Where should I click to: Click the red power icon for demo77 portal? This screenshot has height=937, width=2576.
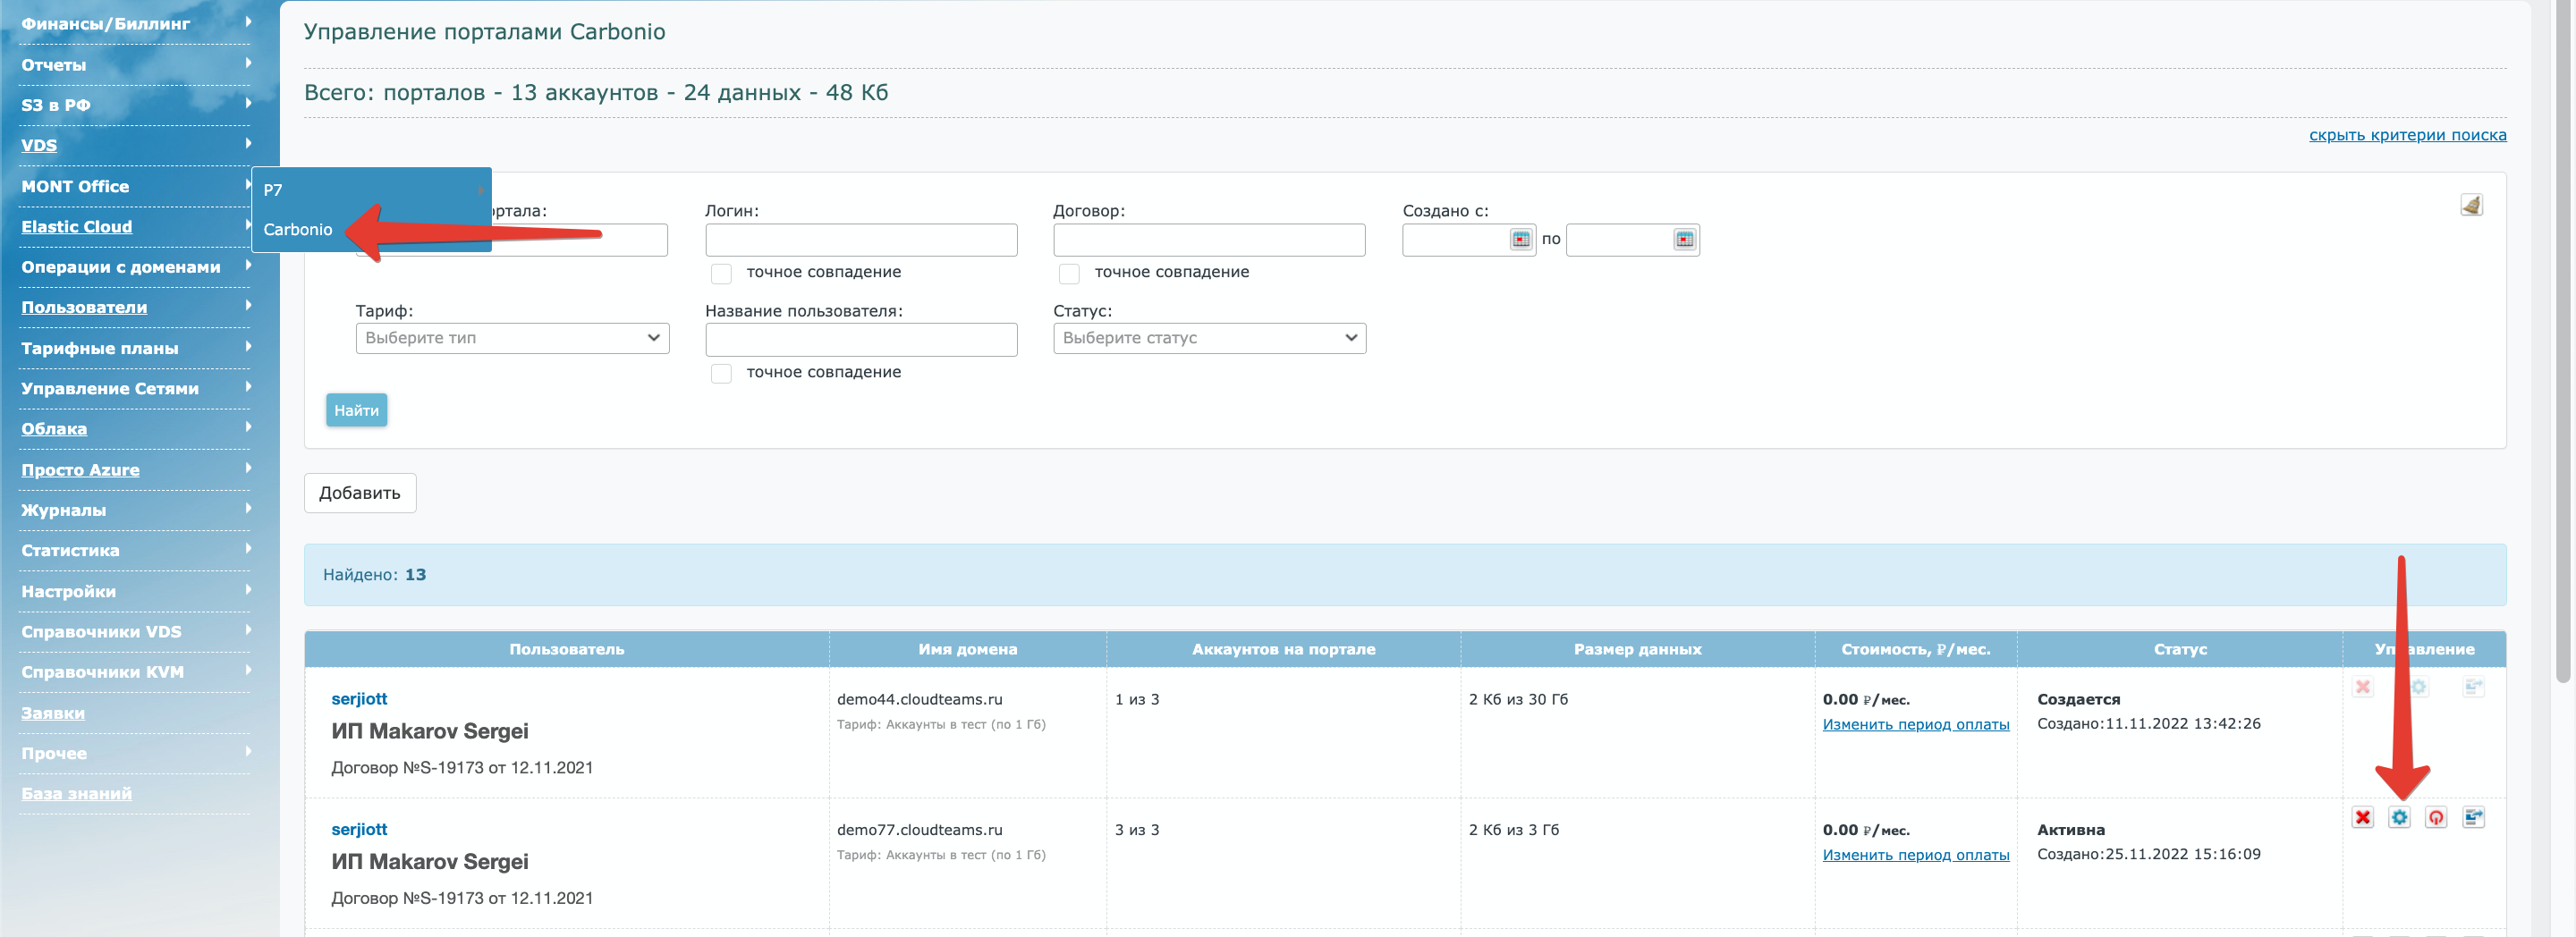coord(2436,817)
